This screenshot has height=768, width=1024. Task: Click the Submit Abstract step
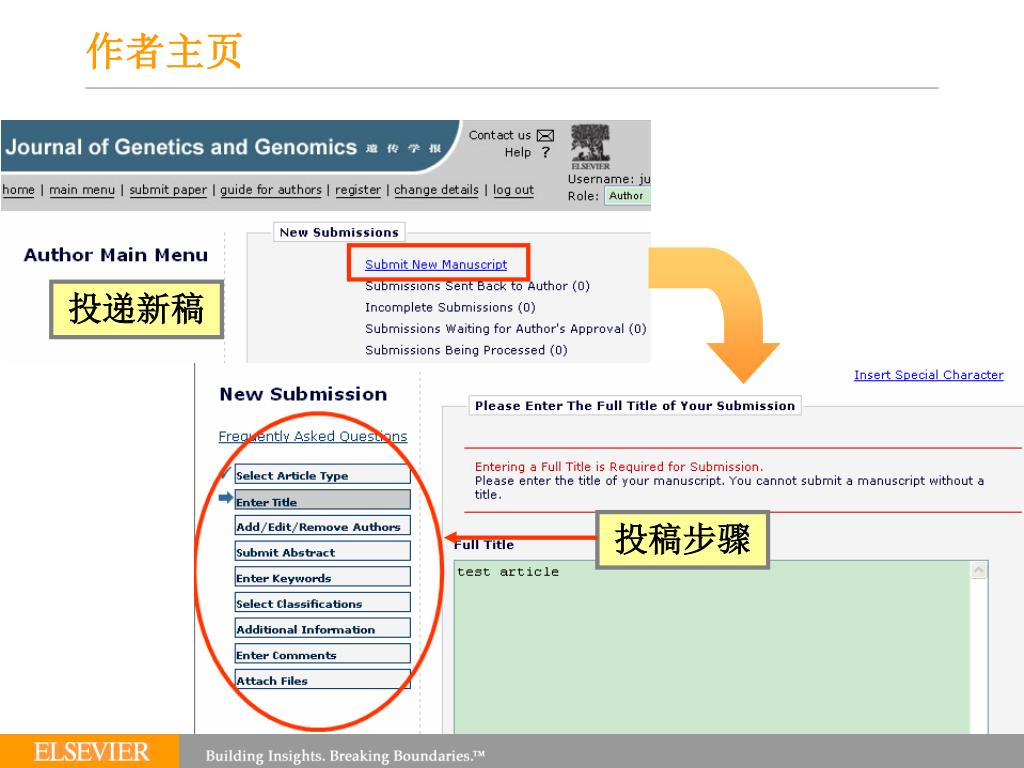323,551
